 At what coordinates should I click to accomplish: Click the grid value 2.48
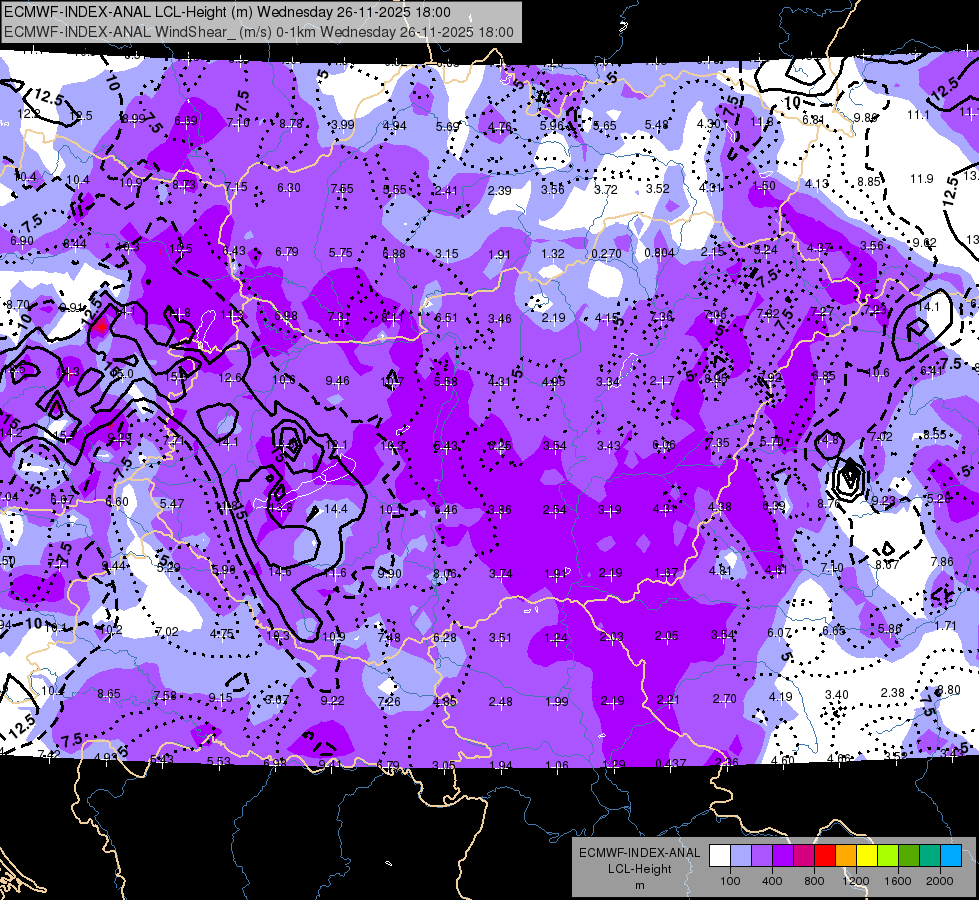(500, 701)
